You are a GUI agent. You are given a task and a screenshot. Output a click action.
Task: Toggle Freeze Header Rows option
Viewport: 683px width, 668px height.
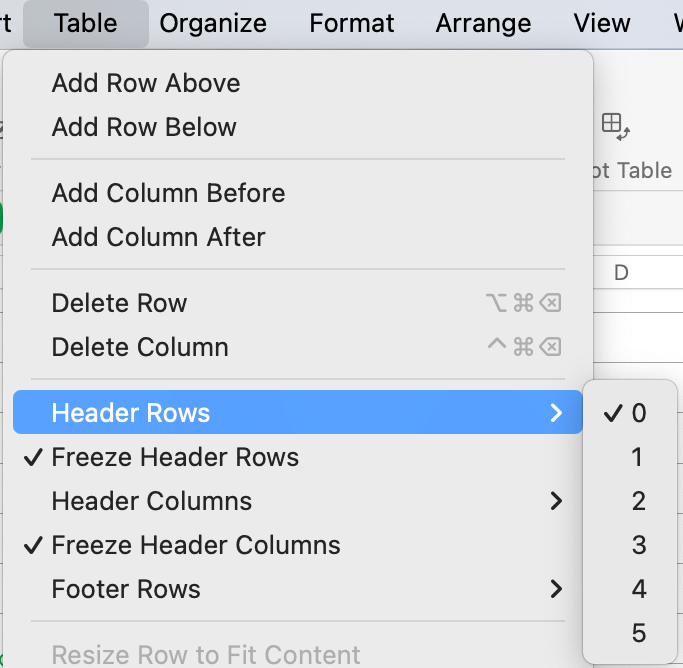click(x=175, y=457)
